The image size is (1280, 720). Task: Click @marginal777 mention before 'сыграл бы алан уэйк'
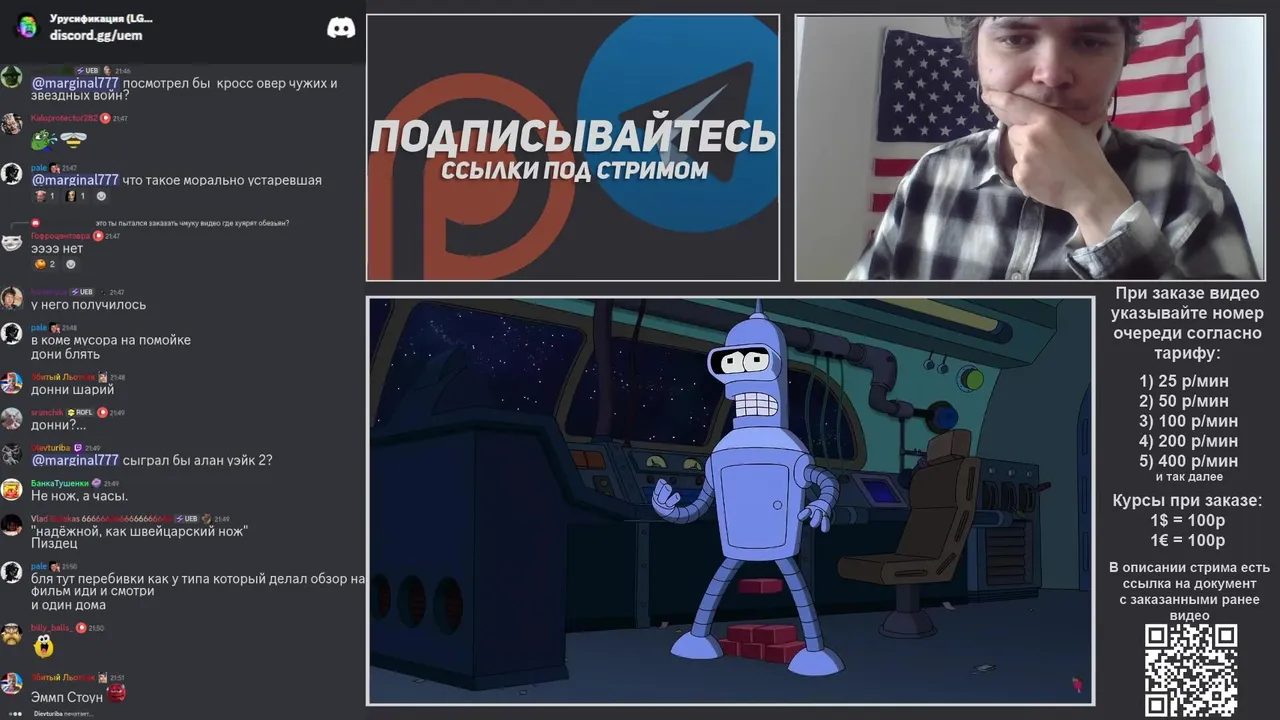pyautogui.click(x=75, y=460)
